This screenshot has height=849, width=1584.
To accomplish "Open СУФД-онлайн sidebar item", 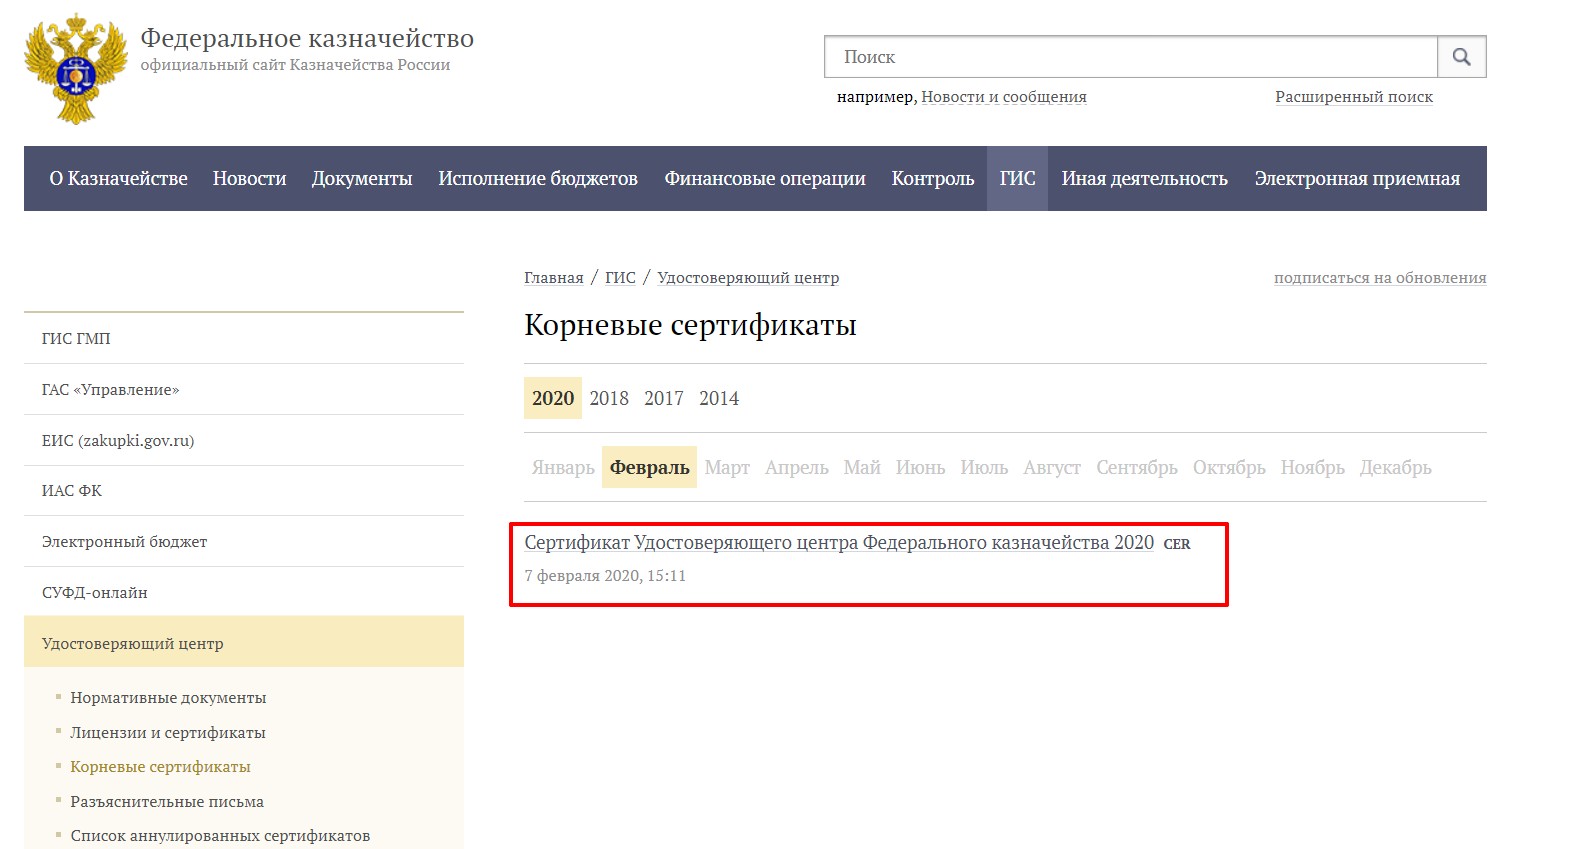I will click(244, 592).
